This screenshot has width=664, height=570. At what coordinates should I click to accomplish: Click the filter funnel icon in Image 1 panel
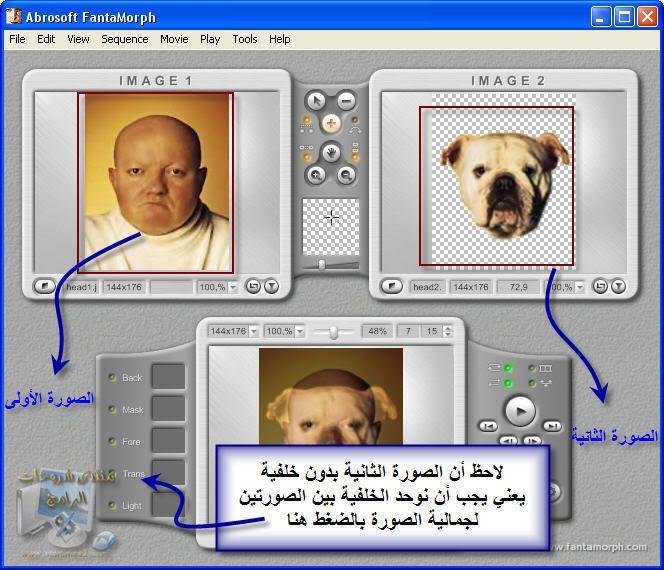coord(271,287)
